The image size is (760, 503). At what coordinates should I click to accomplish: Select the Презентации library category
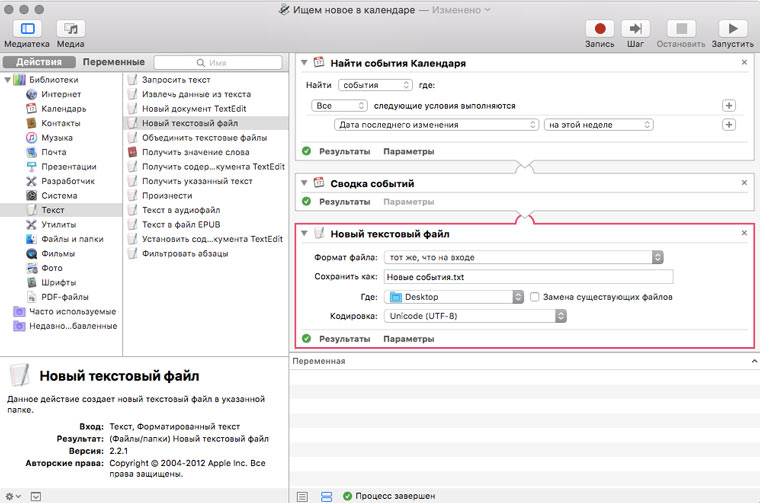68,167
